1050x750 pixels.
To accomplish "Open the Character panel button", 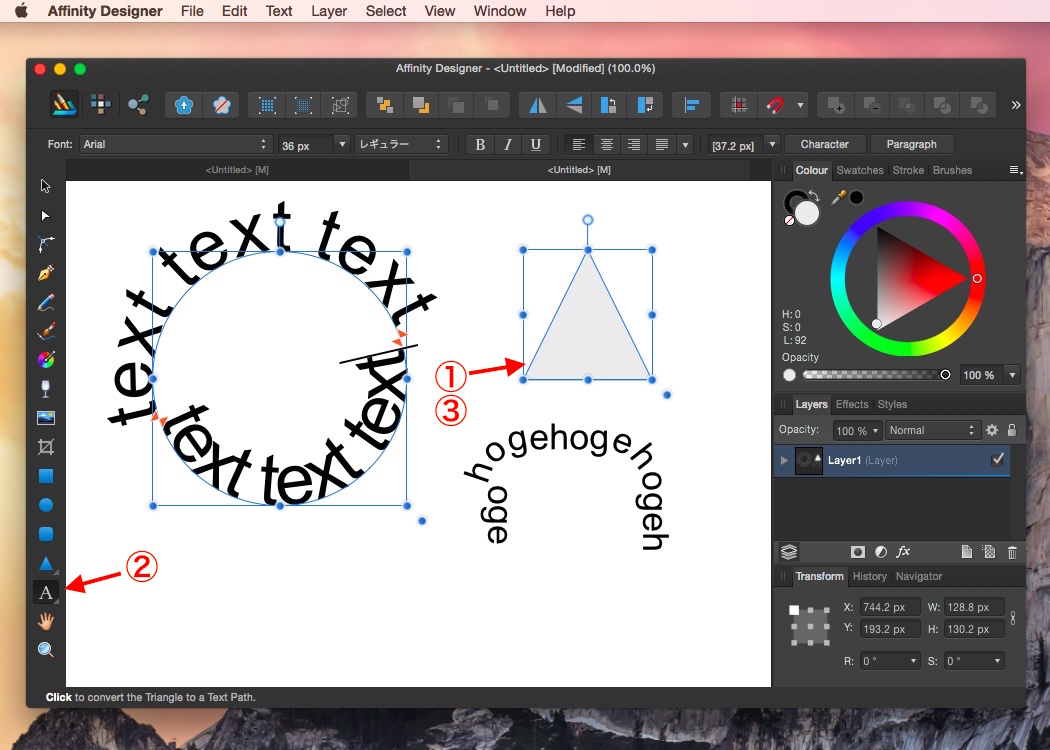I will point(824,145).
